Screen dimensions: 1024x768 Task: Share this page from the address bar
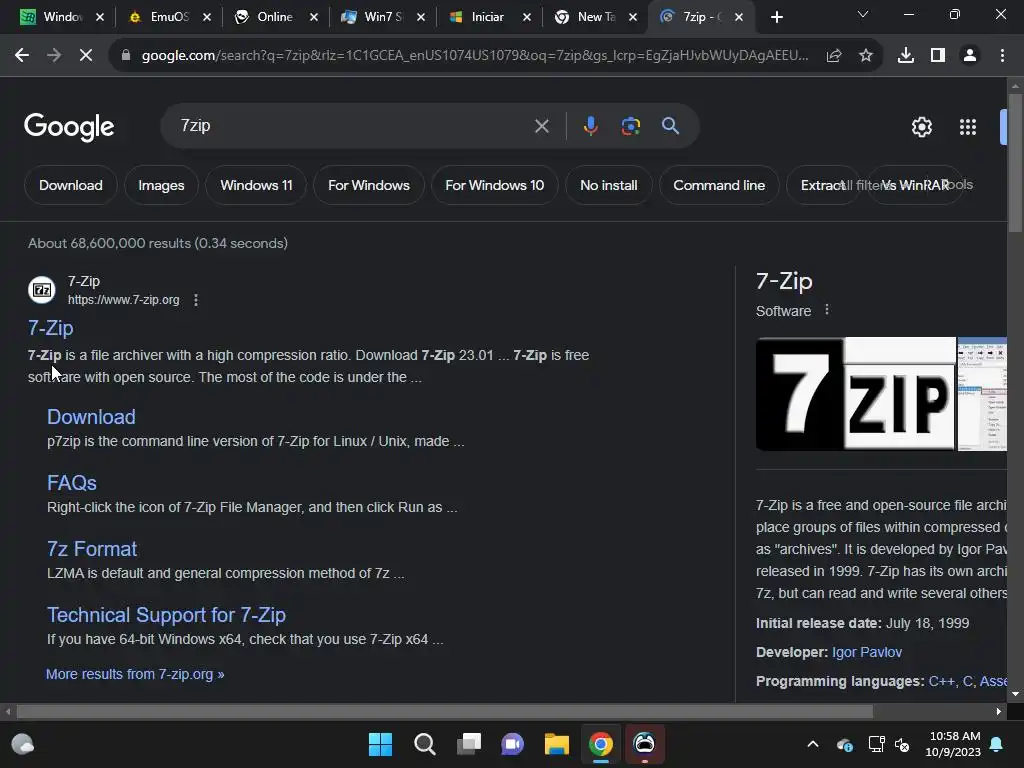click(x=834, y=56)
